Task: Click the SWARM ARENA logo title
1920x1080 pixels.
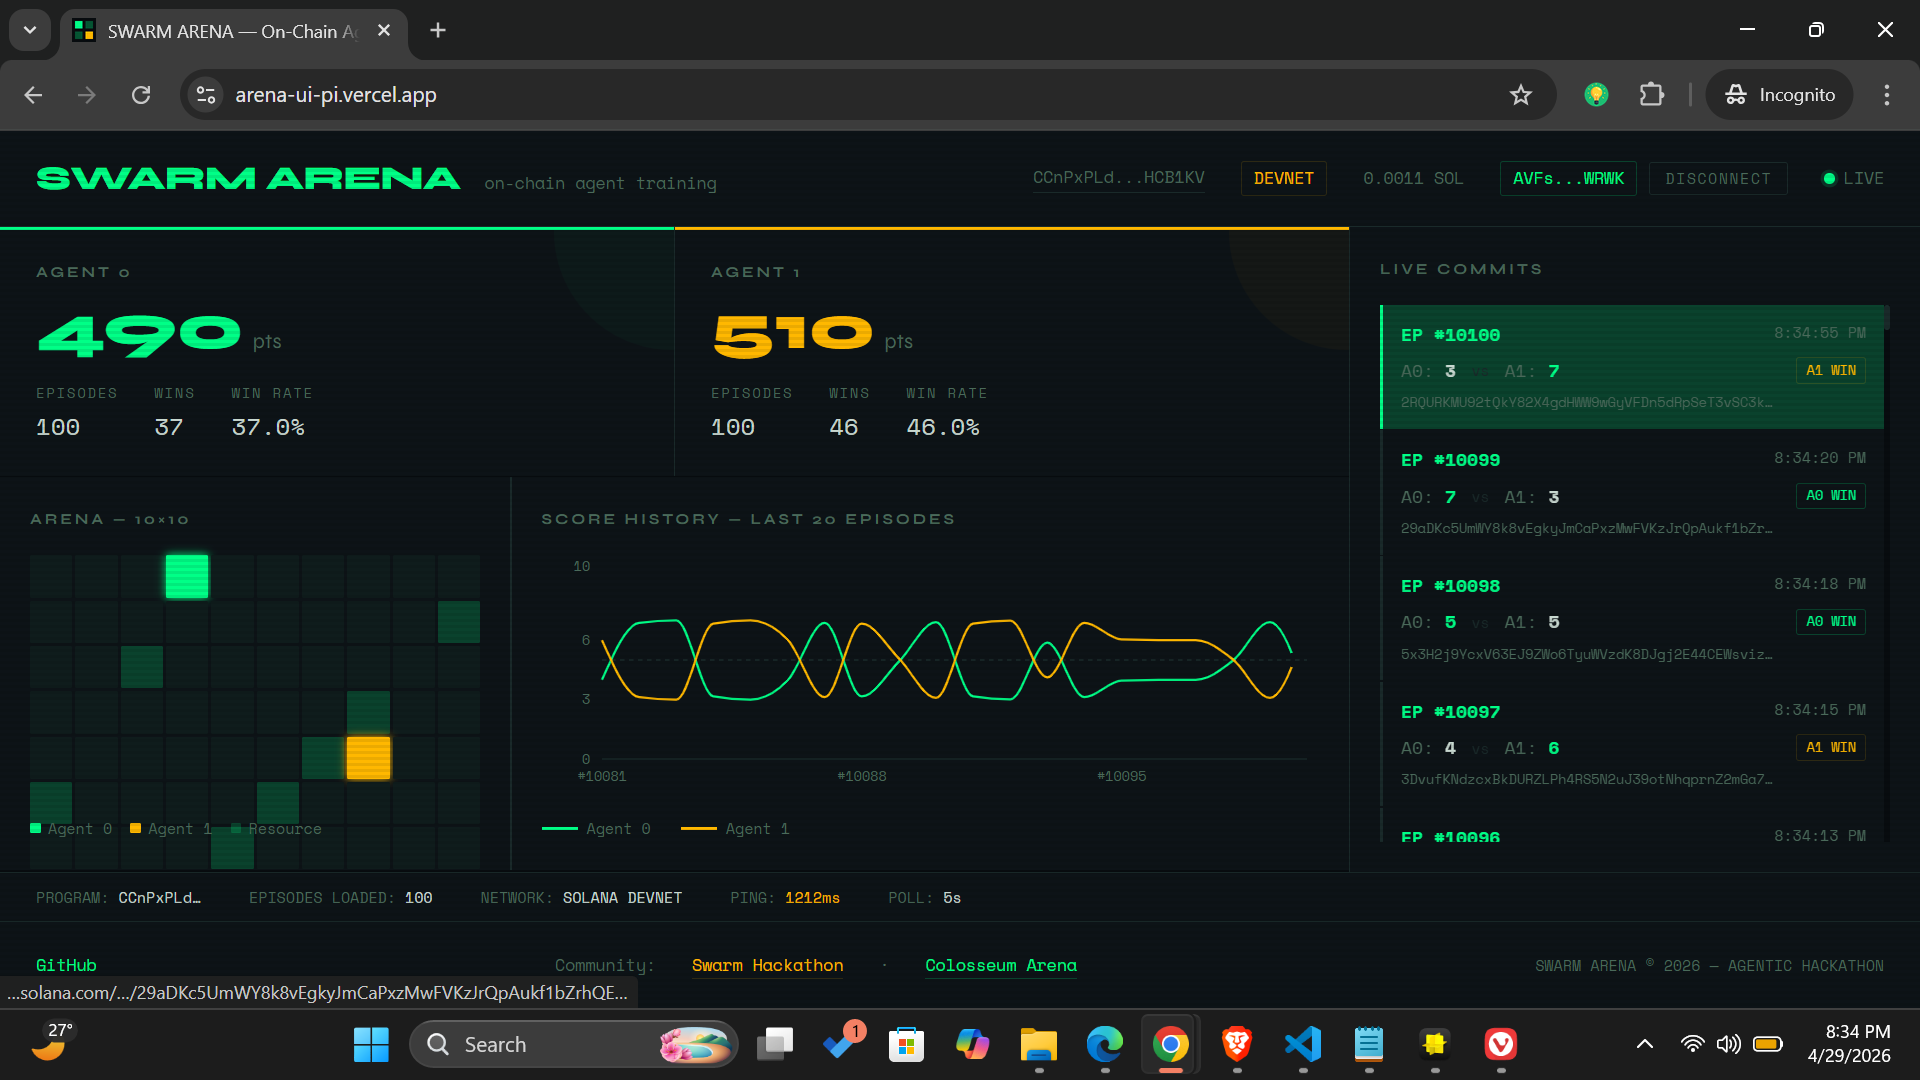Action: pos(248,179)
